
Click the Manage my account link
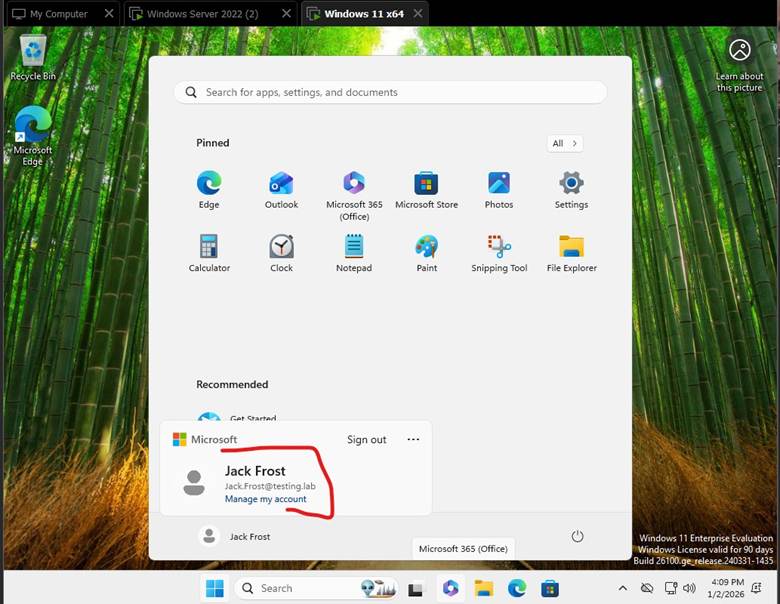[265, 499]
